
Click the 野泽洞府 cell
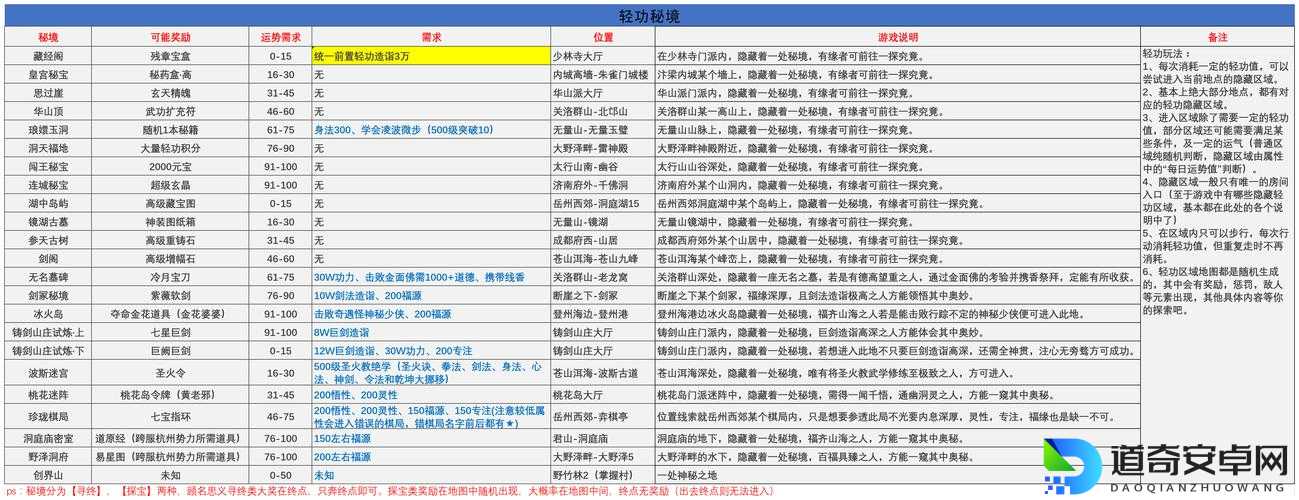point(48,456)
